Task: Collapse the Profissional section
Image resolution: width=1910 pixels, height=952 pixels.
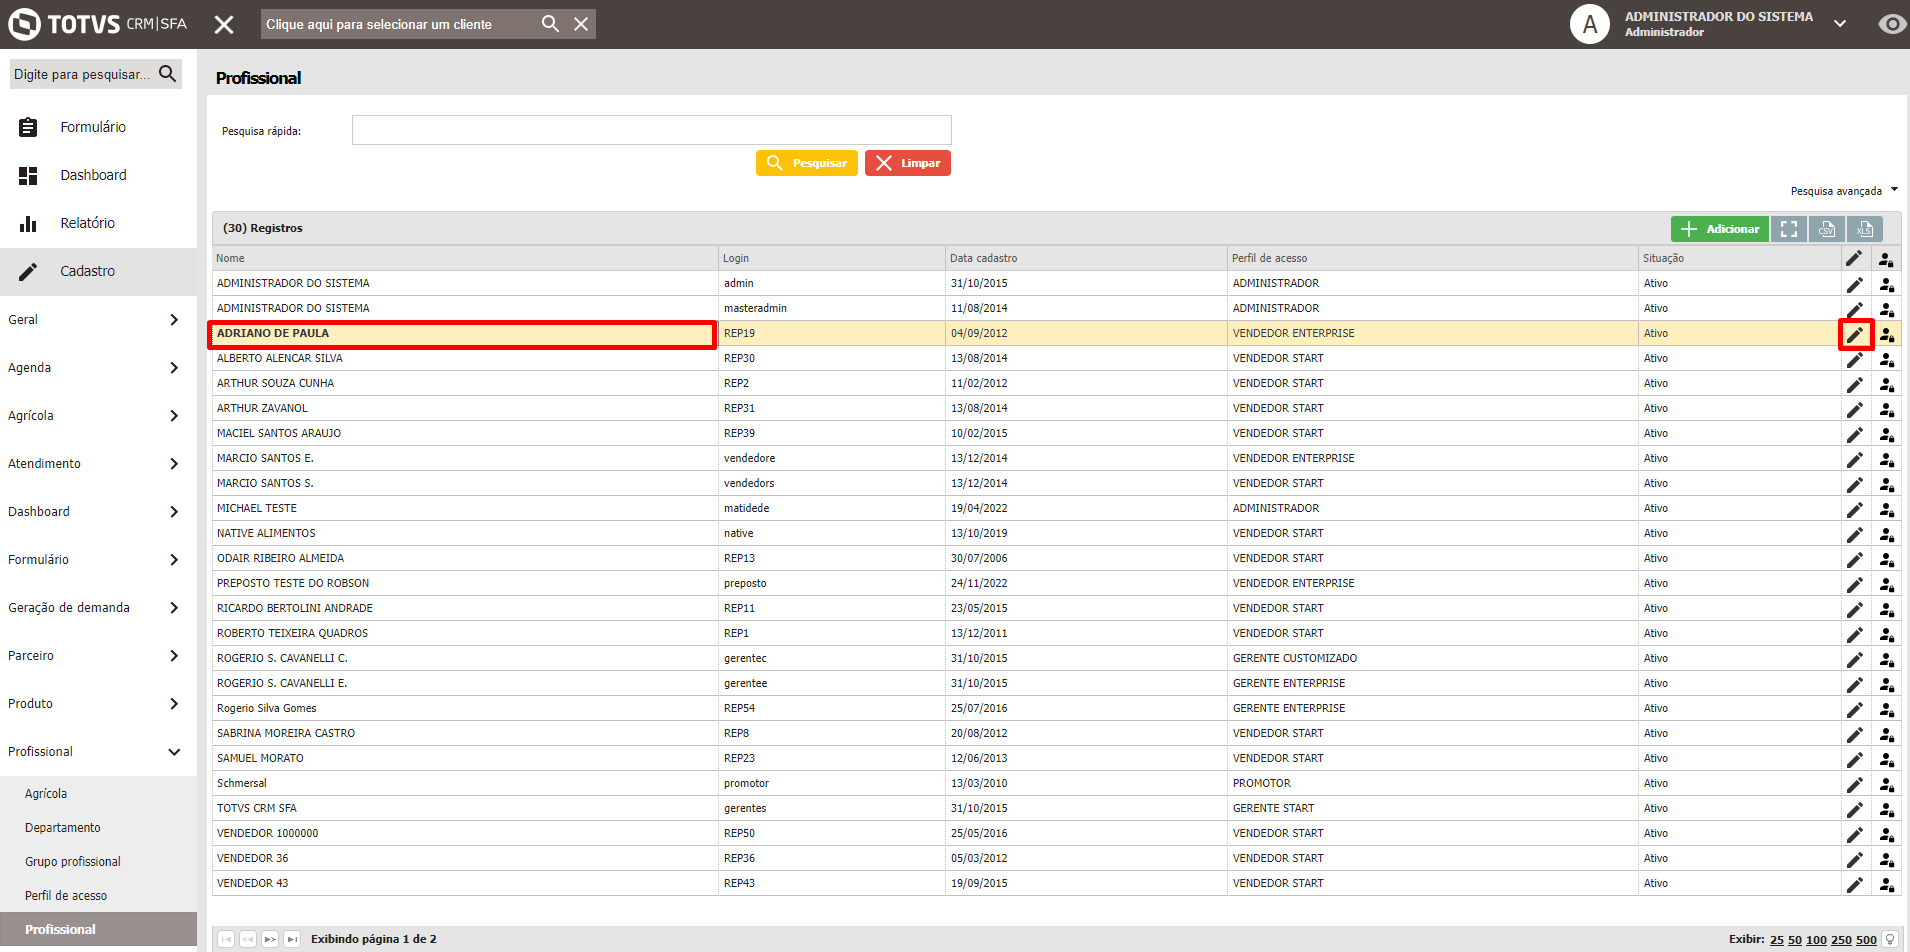Action: point(98,752)
